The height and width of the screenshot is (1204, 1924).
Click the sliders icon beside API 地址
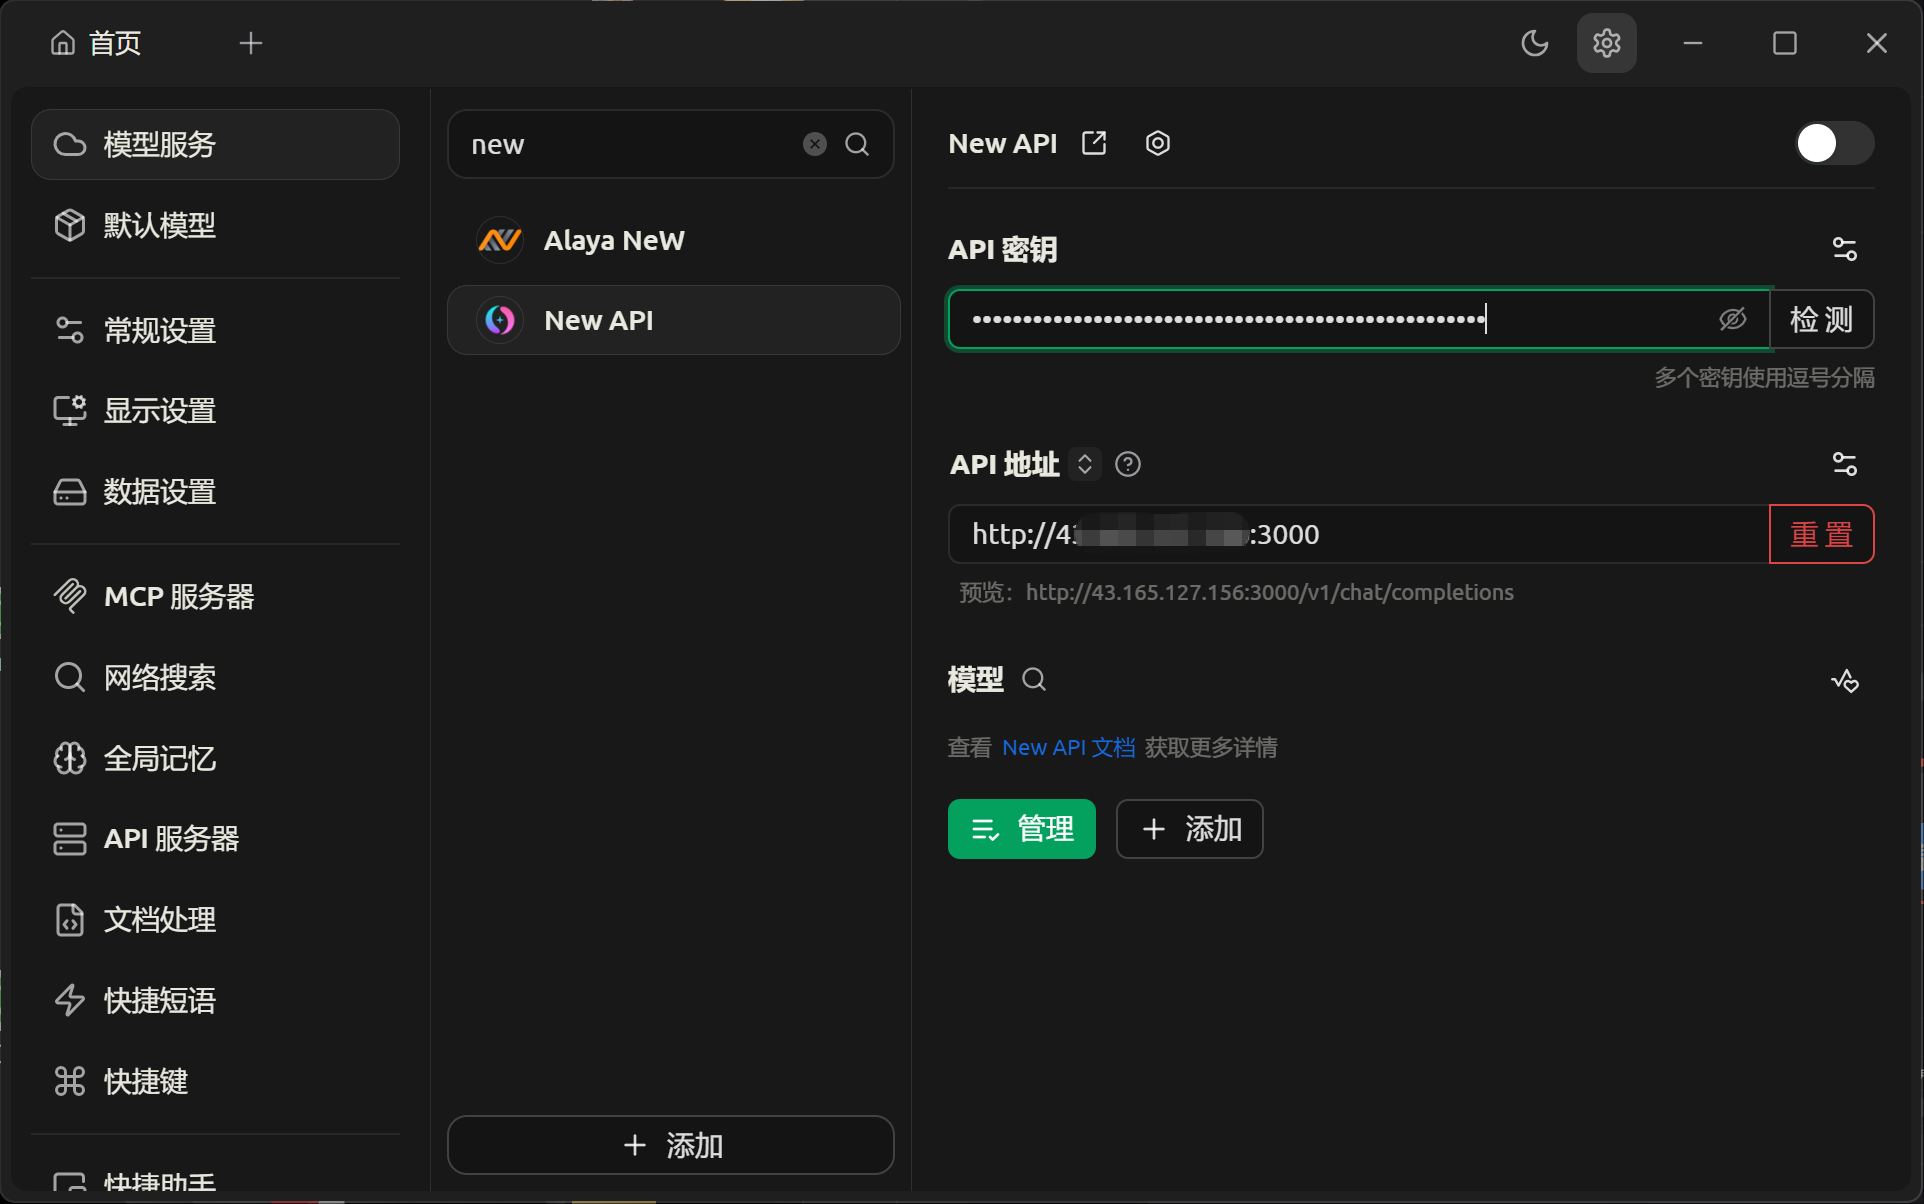1845,462
